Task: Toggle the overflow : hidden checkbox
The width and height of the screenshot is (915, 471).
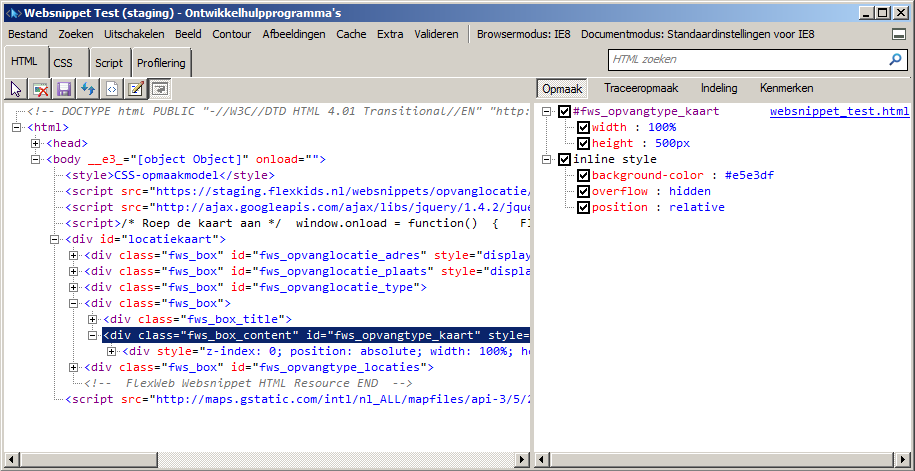Action: [x=583, y=191]
